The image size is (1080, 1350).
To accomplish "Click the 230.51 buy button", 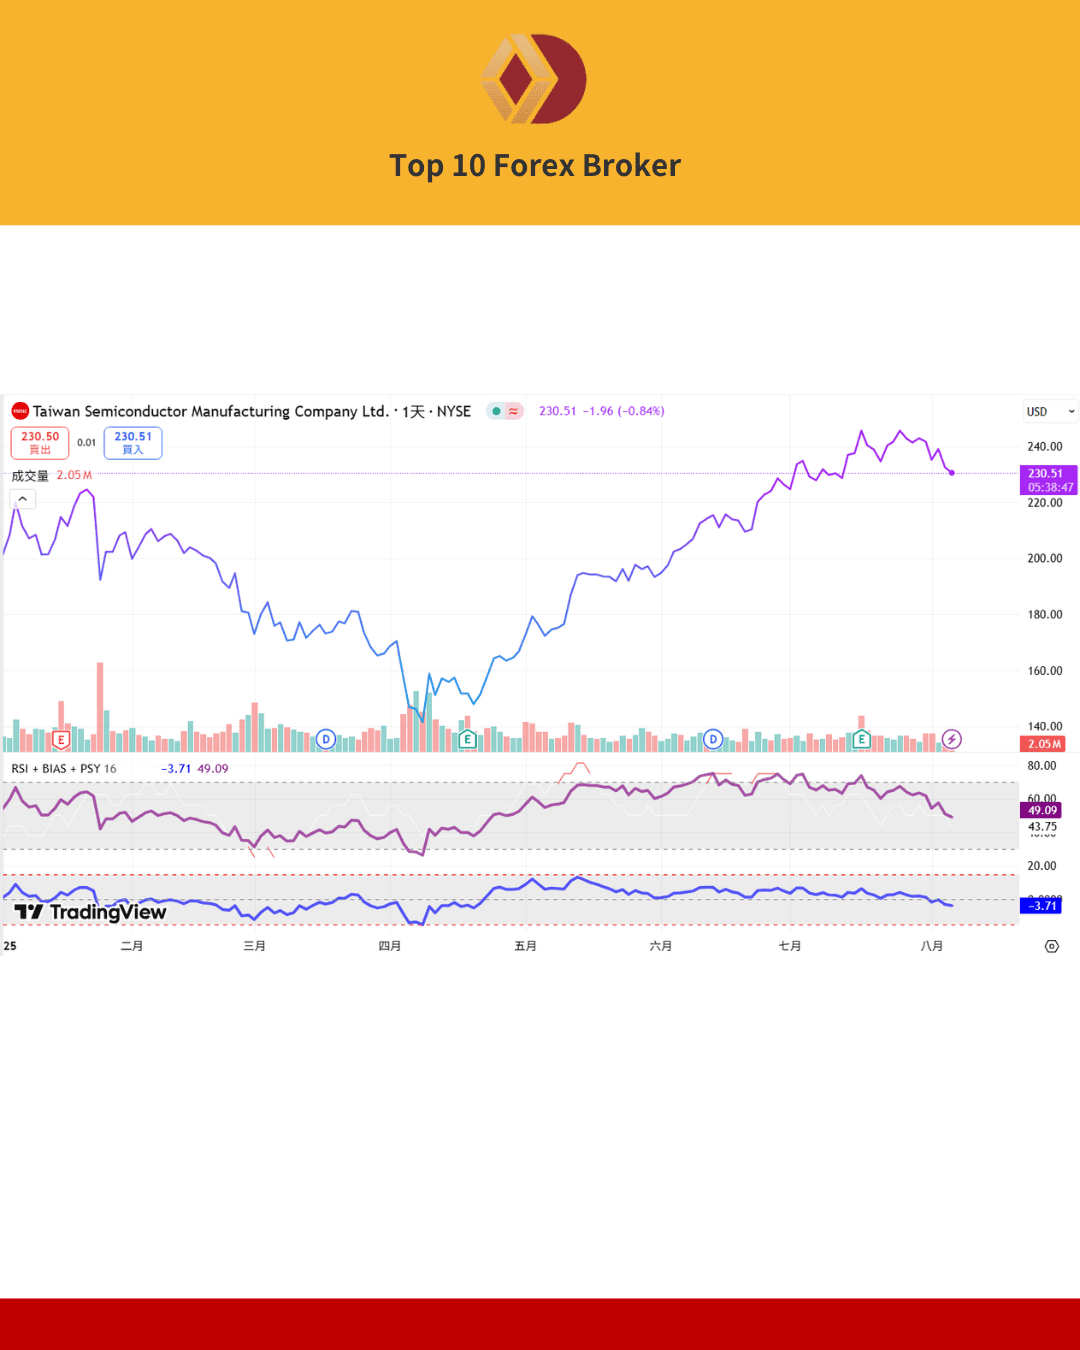I will tap(133, 442).
